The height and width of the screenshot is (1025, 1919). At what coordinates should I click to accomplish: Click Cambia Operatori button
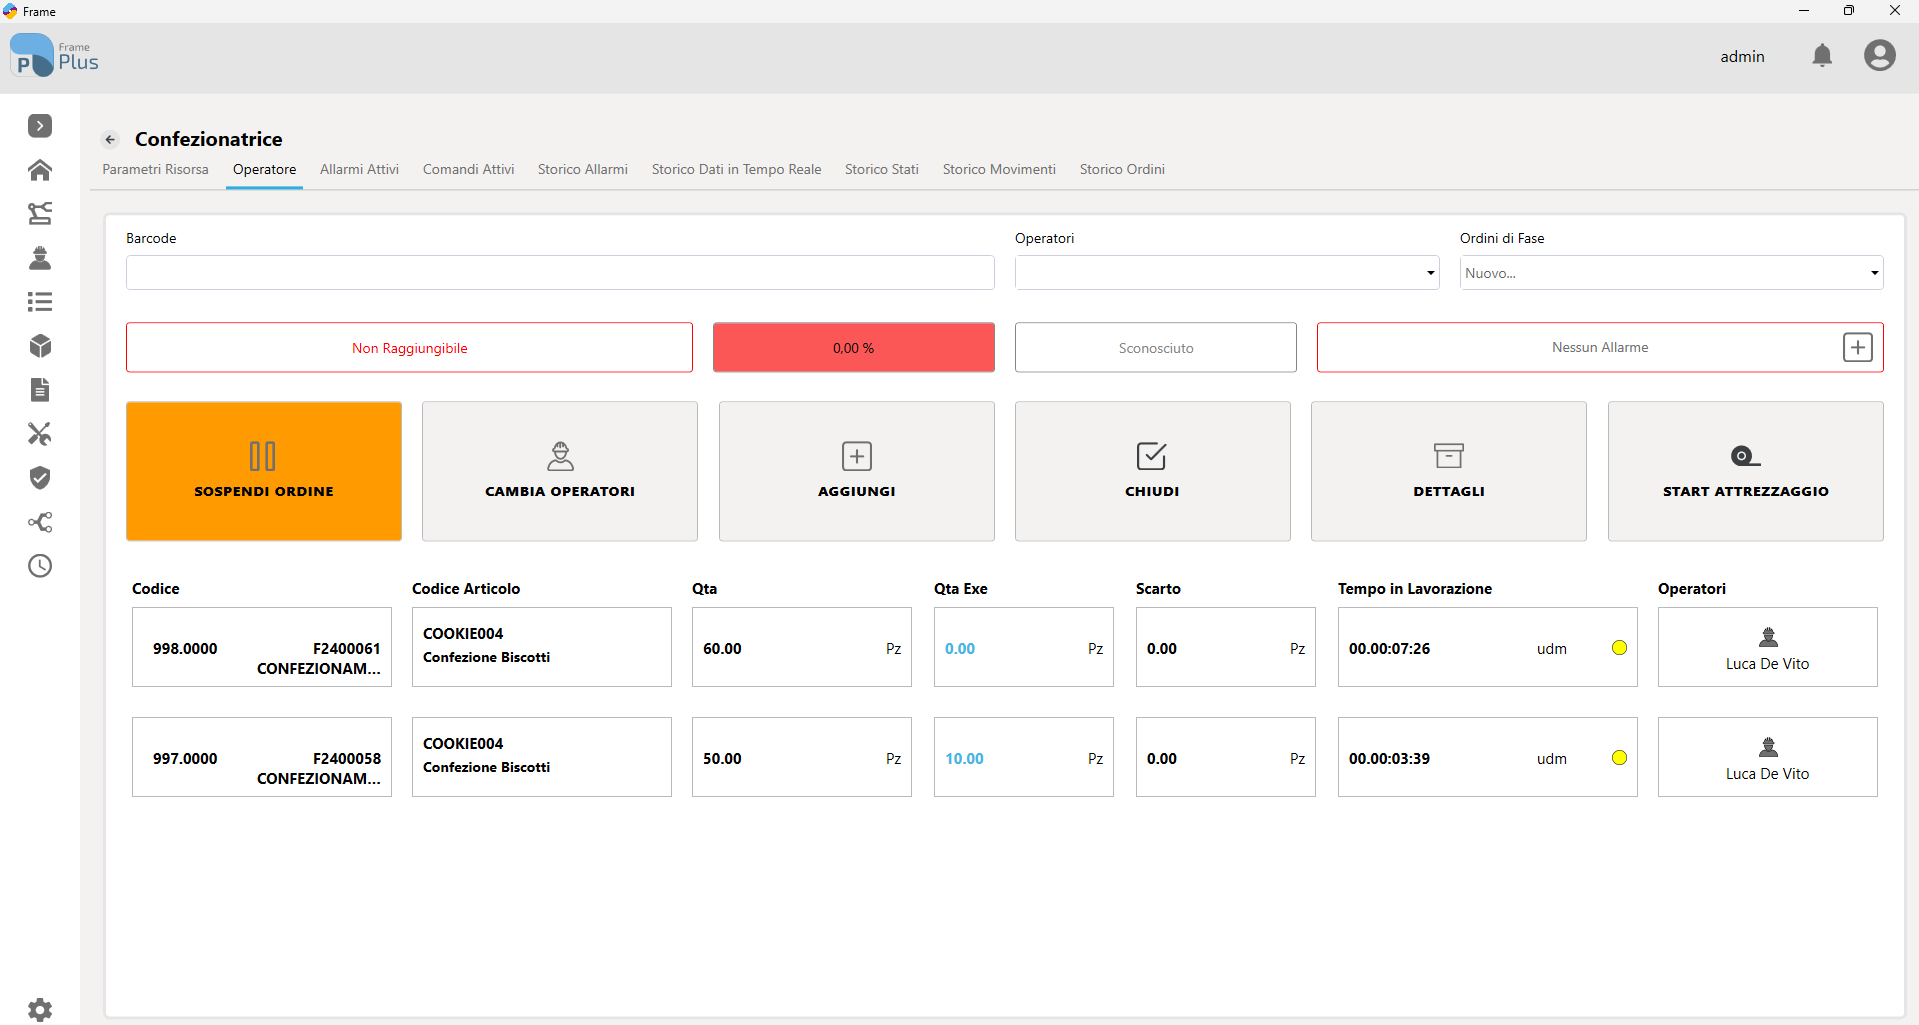560,471
